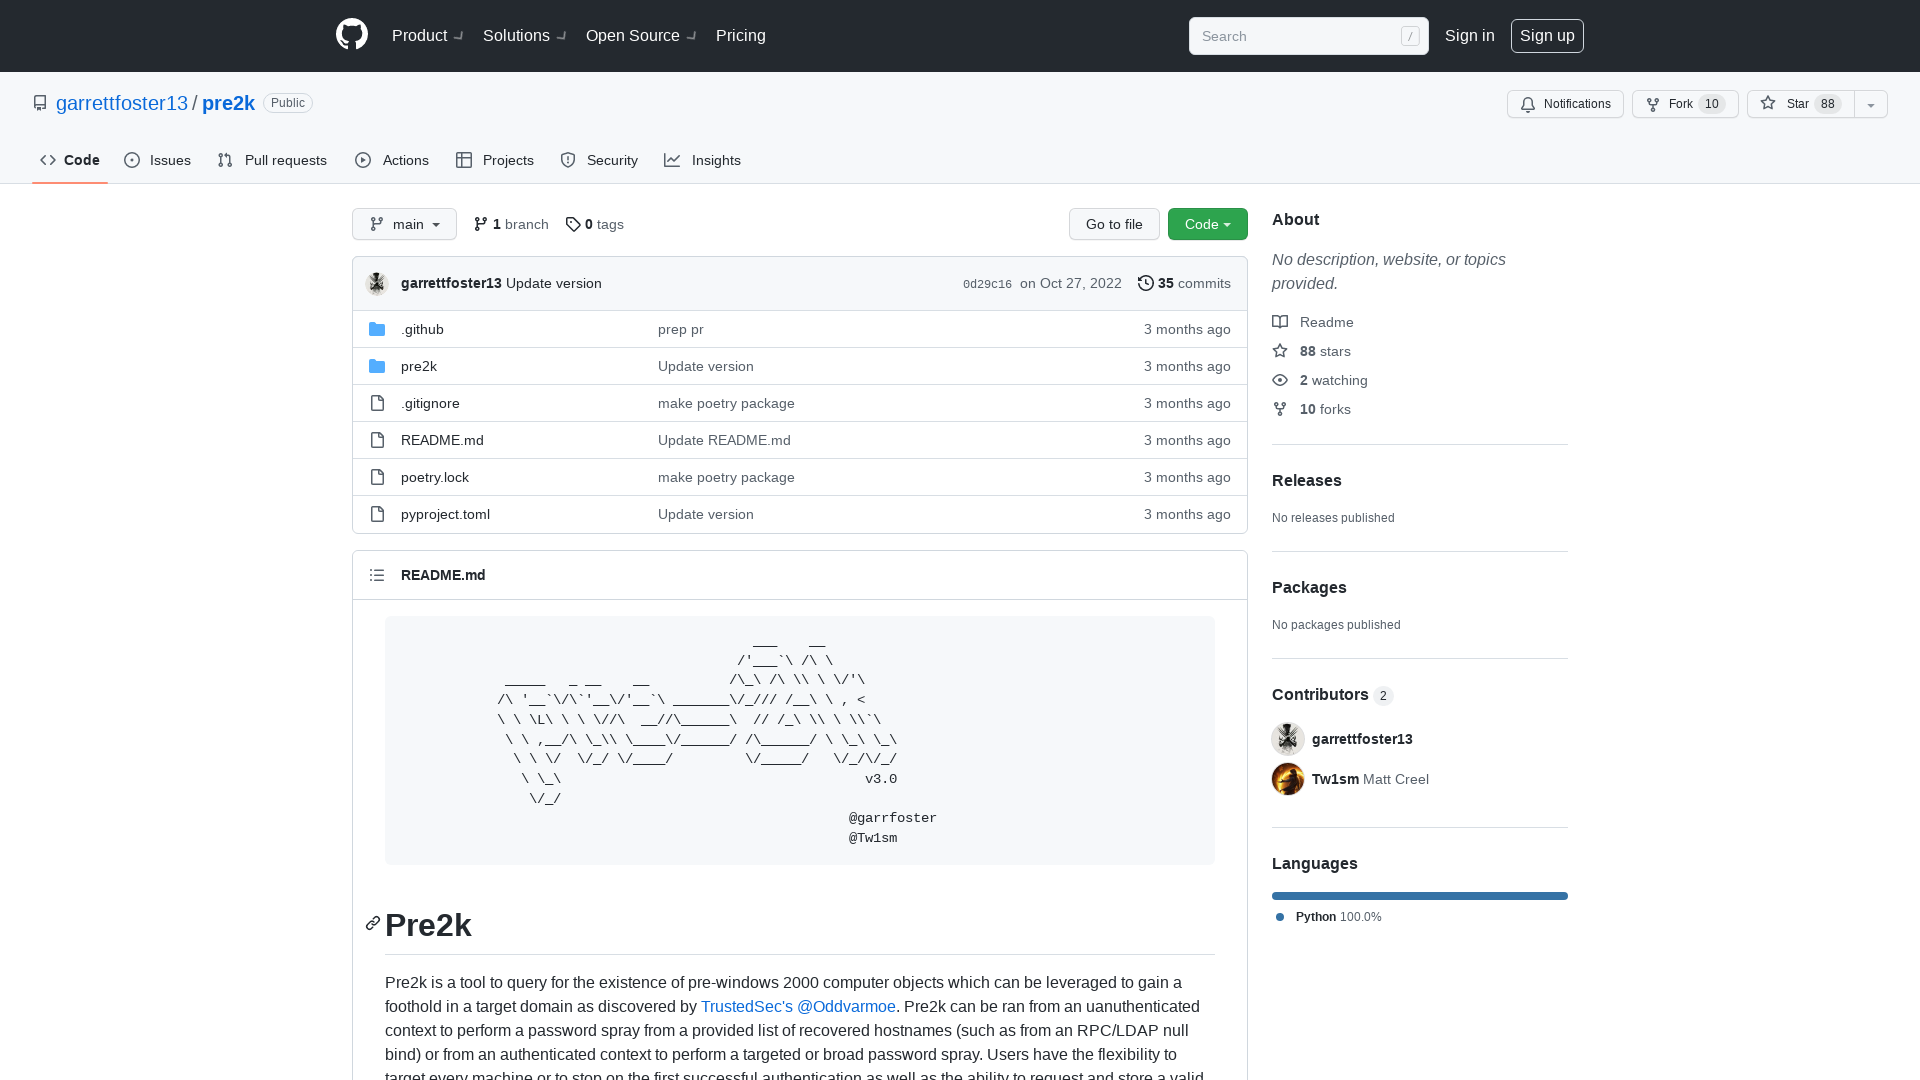Open the TrustedSec's @Oddvarmoe link
The width and height of the screenshot is (1920, 1080).
tap(798, 1006)
